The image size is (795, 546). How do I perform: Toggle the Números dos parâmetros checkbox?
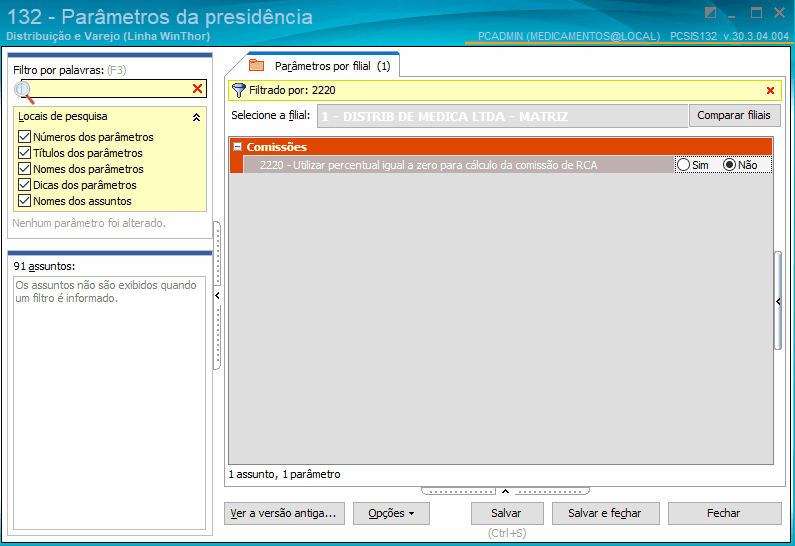click(x=24, y=137)
